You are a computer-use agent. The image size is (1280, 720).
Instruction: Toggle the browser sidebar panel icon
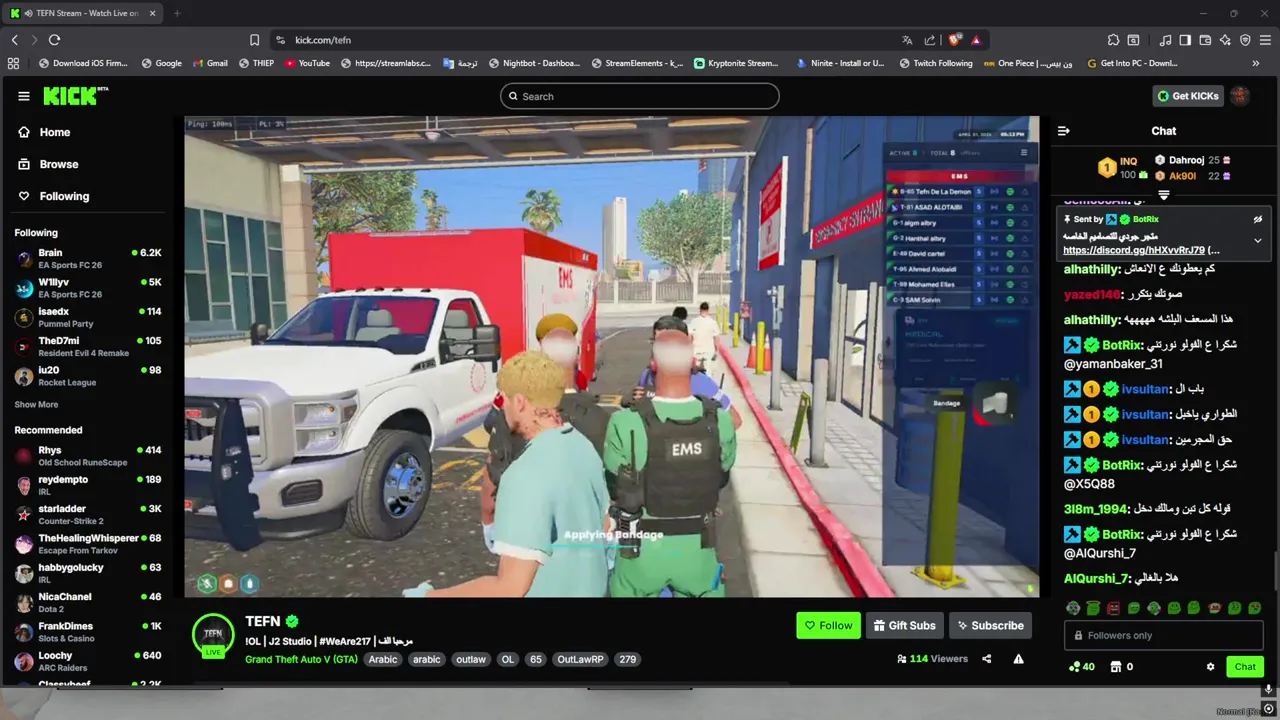tap(1185, 40)
